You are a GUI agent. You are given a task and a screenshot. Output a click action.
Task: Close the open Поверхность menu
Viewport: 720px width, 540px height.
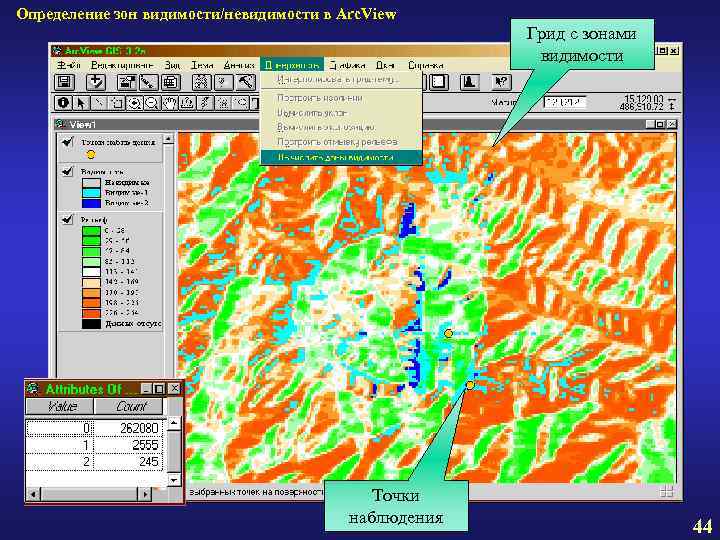(x=292, y=66)
